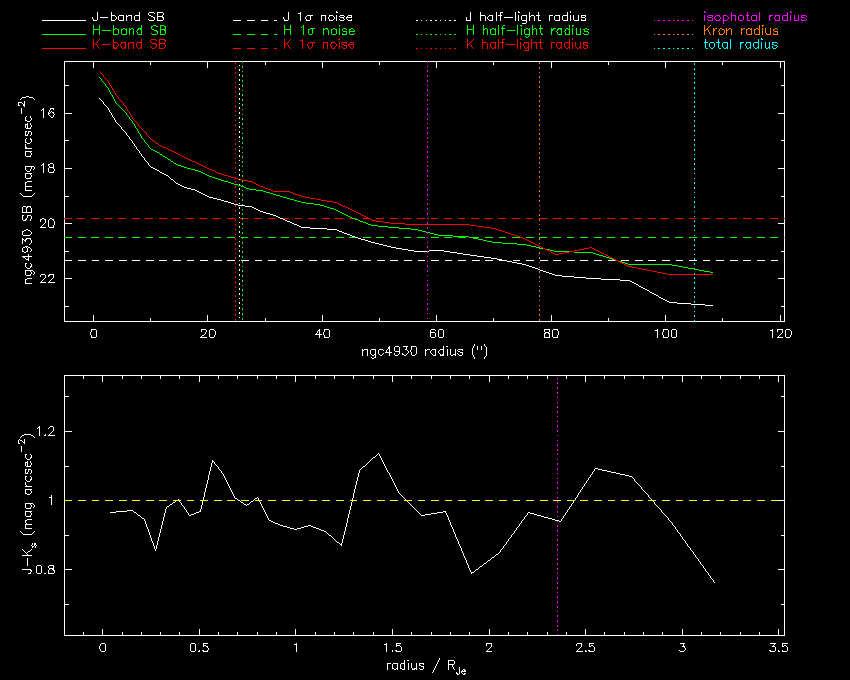
Task: Click the "0.8" tick label on the lower y-axis
Action: [46, 569]
